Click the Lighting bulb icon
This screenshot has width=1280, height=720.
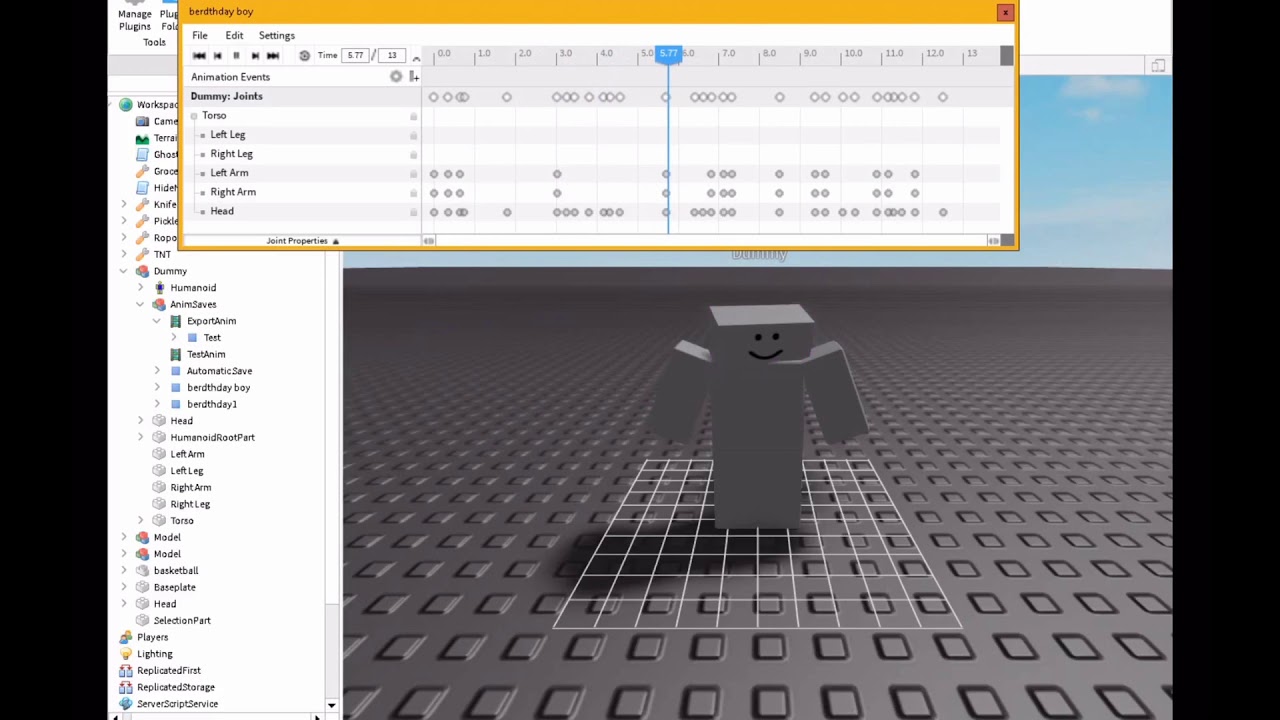pos(126,654)
